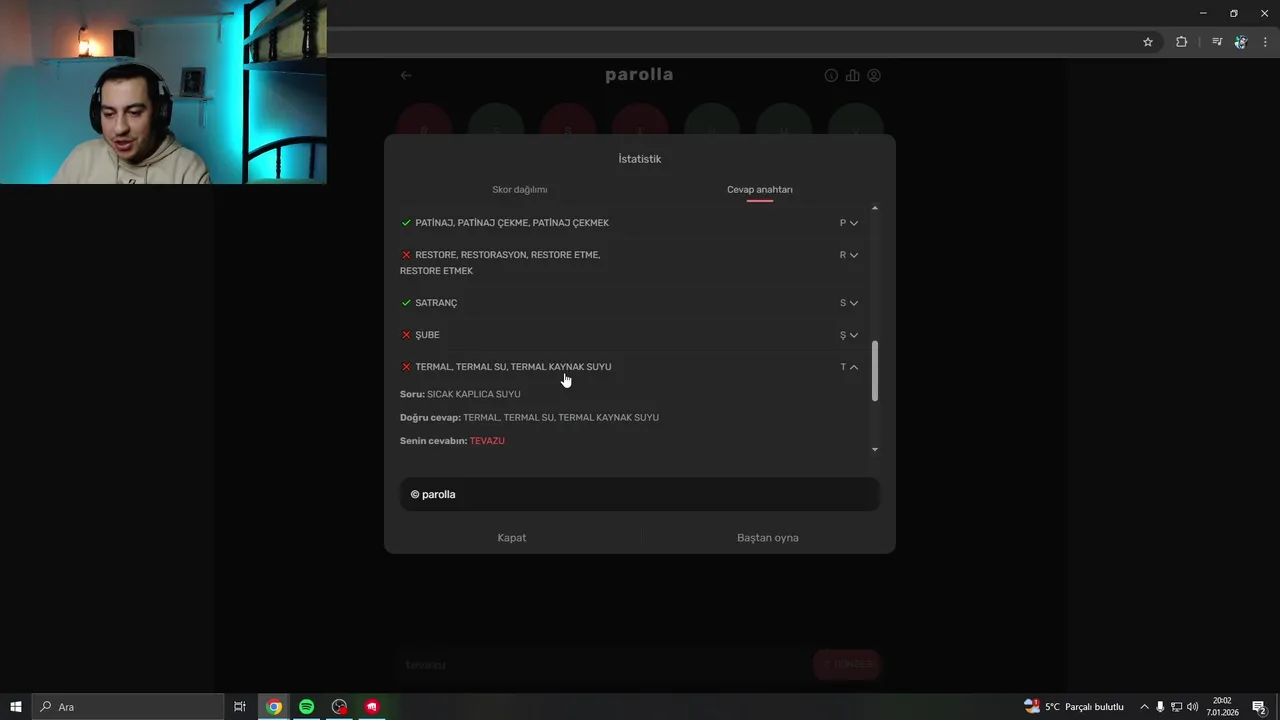Open Chrome's three-dot menu
1280x720 pixels.
coord(1265,42)
